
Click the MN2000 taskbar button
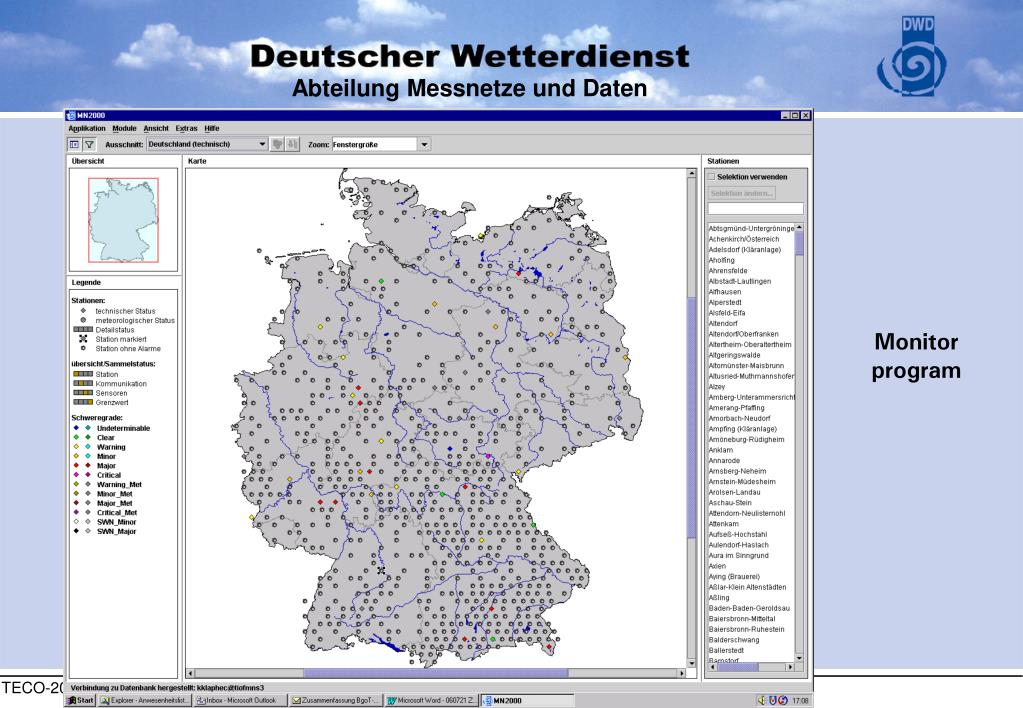(x=527, y=700)
